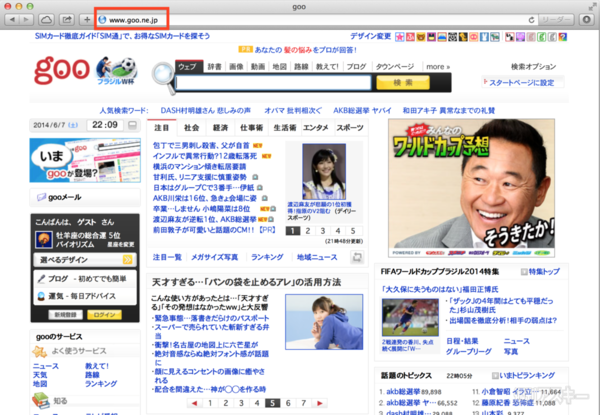Image resolution: width=600 pixels, height=415 pixels.
Task: Open the 渡辺麻友 portrait thumbnail
Action: (x=324, y=171)
